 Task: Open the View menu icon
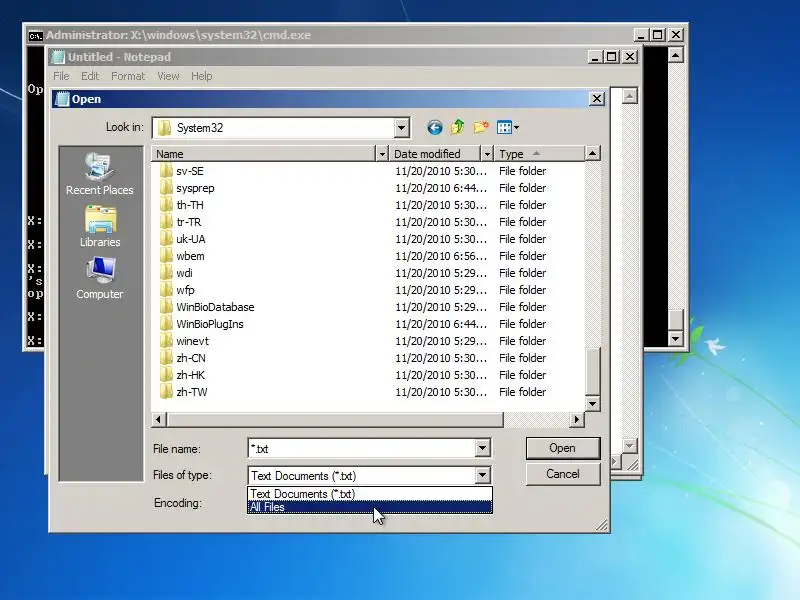[x=508, y=127]
